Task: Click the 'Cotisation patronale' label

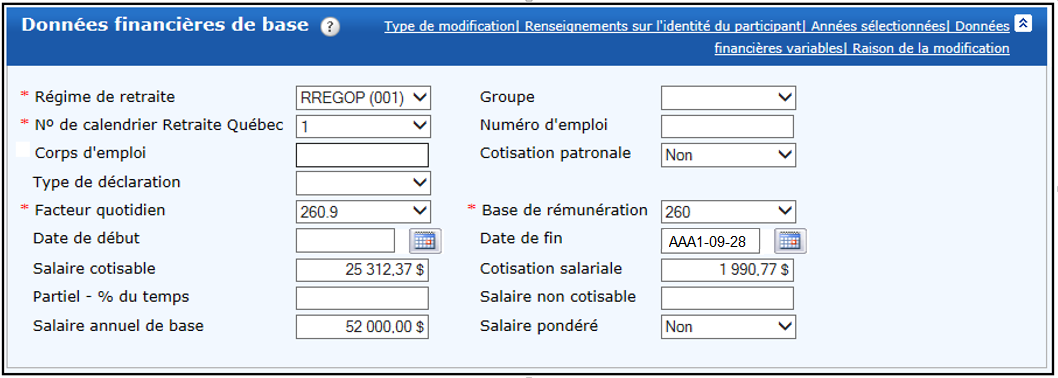Action: coord(555,153)
